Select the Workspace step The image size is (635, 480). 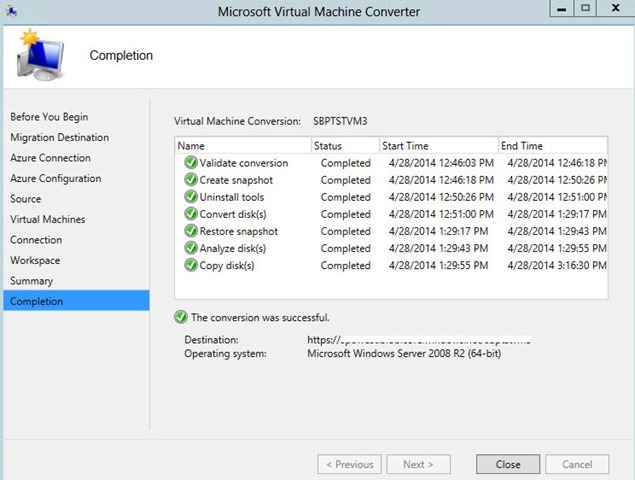35,260
